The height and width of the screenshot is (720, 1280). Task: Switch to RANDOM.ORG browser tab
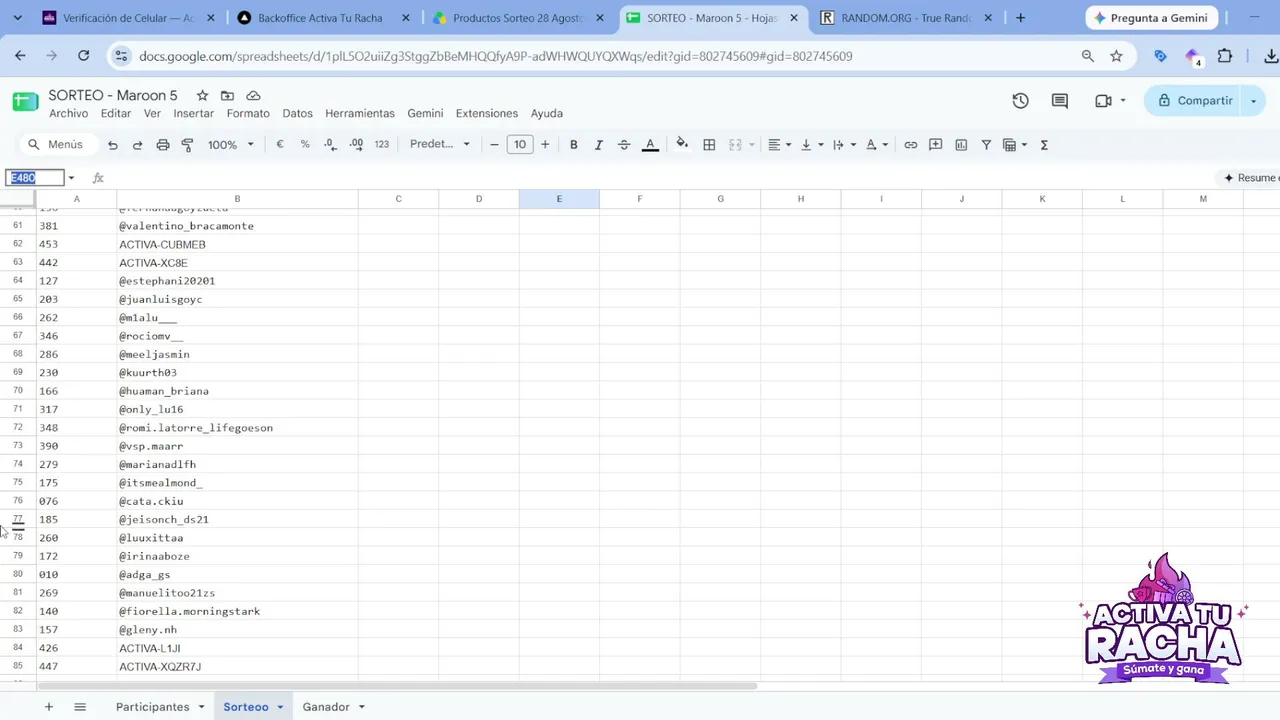coord(908,18)
